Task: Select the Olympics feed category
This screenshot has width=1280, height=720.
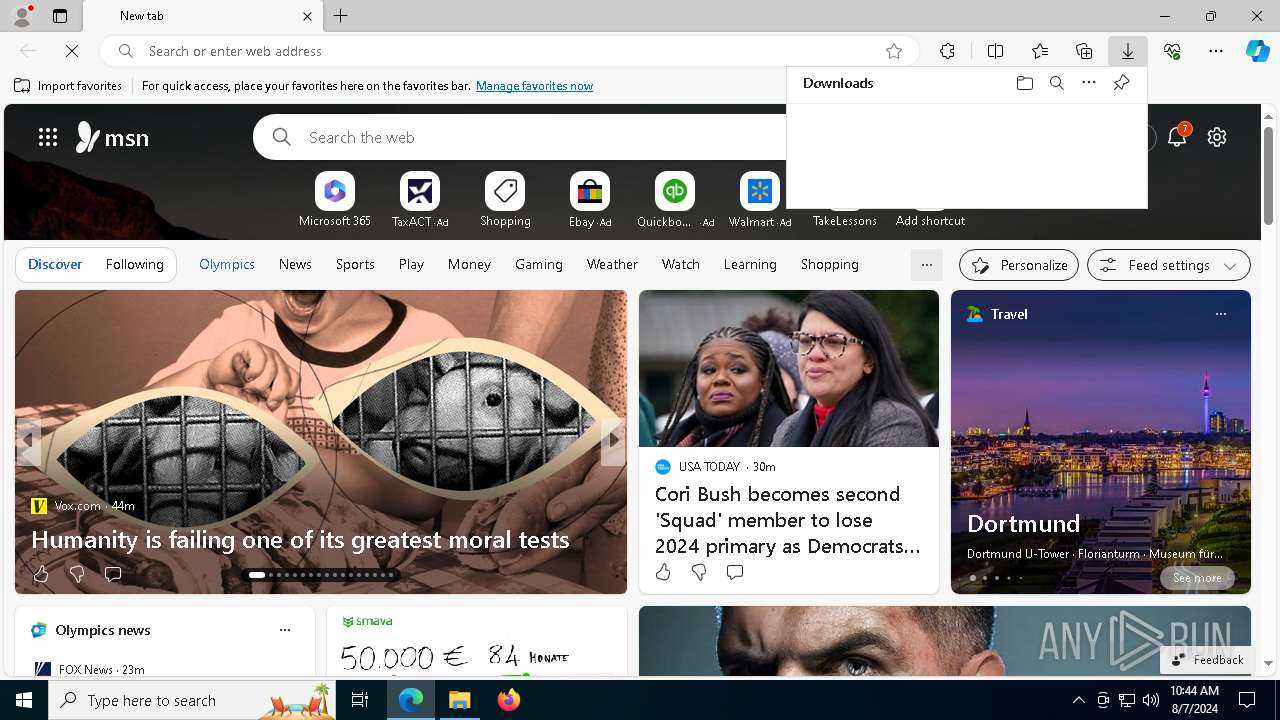Action: (227, 264)
